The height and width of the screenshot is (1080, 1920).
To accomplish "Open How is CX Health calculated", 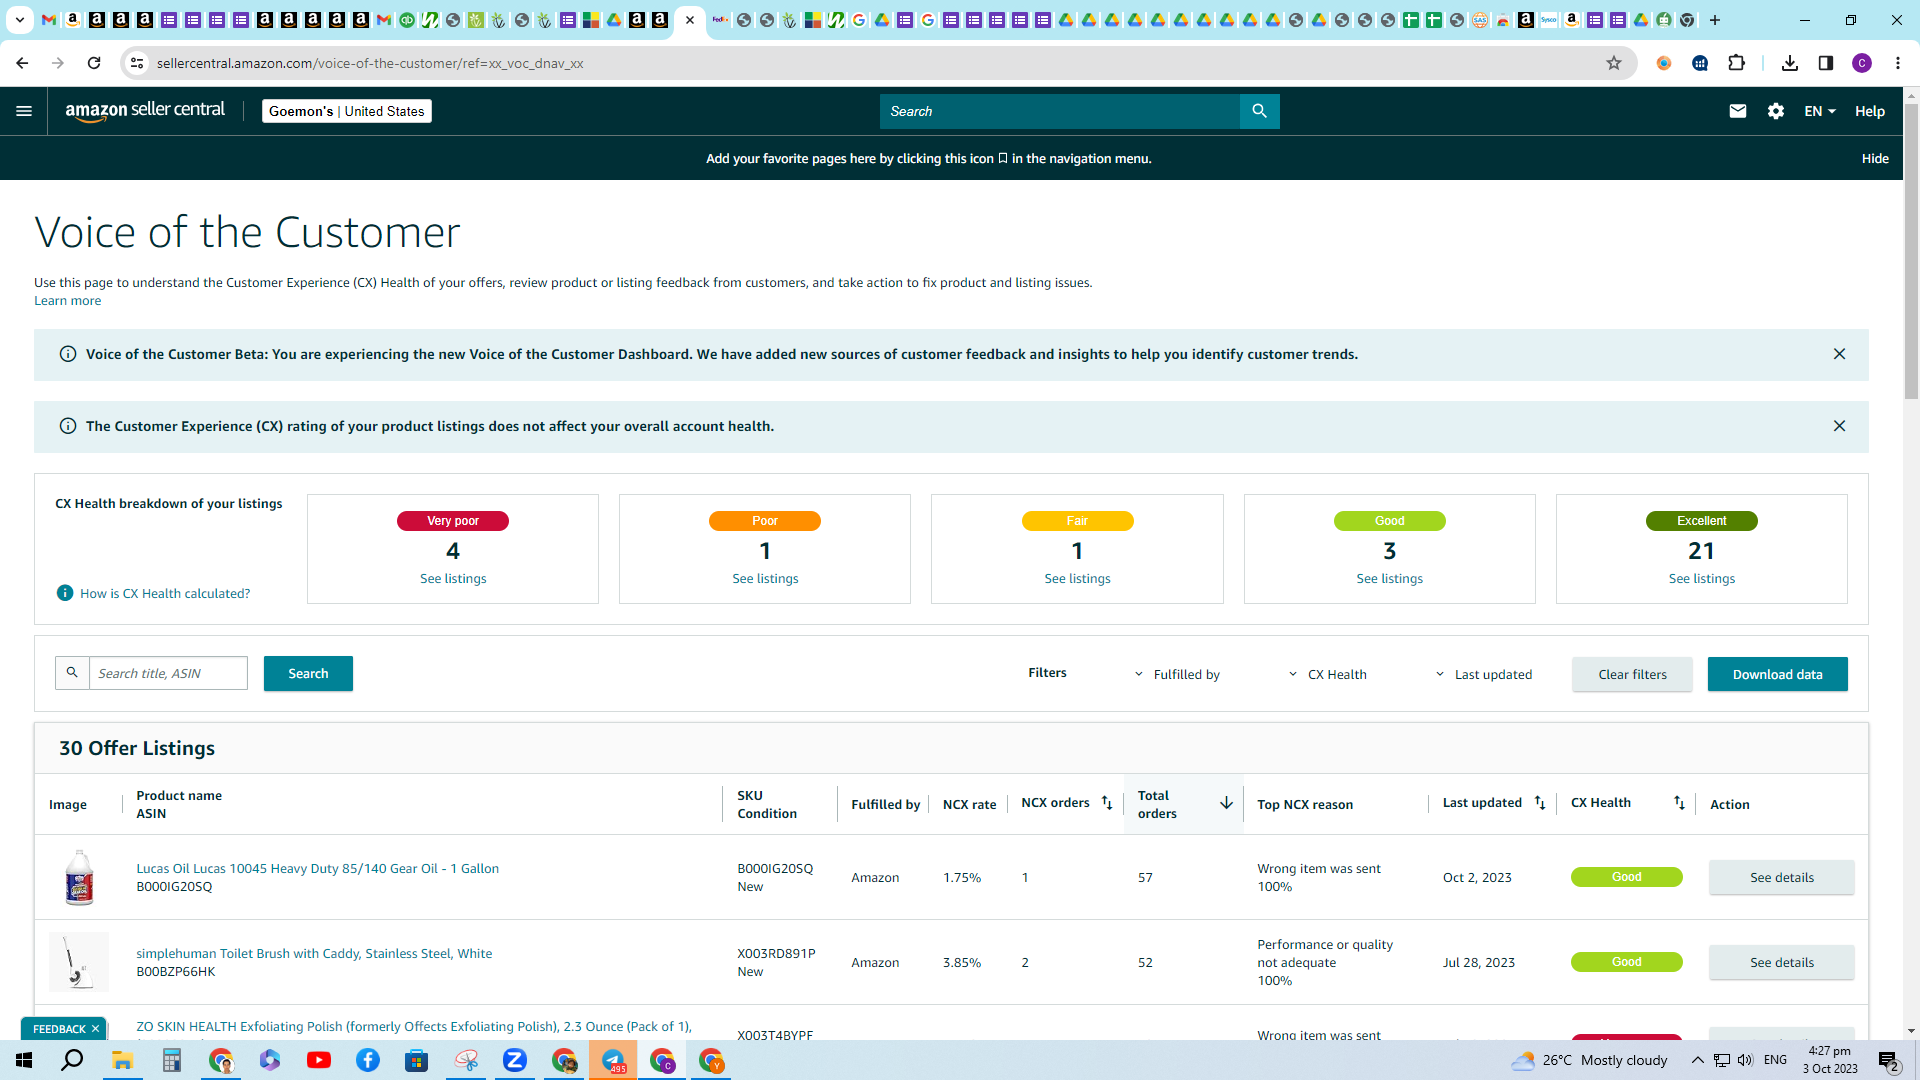I will [x=165, y=593].
